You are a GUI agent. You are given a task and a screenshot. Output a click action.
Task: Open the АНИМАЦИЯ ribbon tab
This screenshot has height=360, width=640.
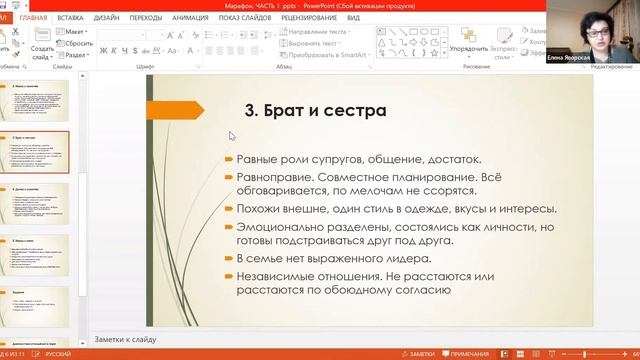[190, 18]
